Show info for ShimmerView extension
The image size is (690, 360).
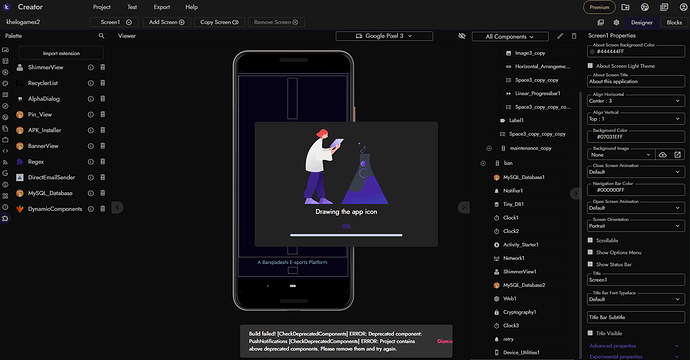90,67
